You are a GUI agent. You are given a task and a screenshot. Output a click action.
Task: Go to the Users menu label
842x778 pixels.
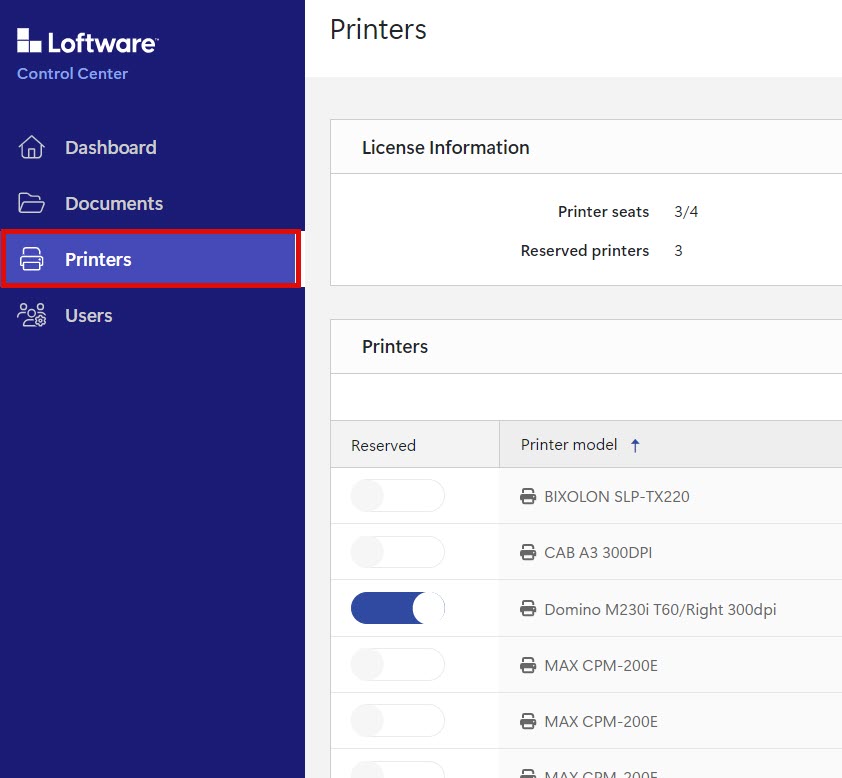click(89, 316)
